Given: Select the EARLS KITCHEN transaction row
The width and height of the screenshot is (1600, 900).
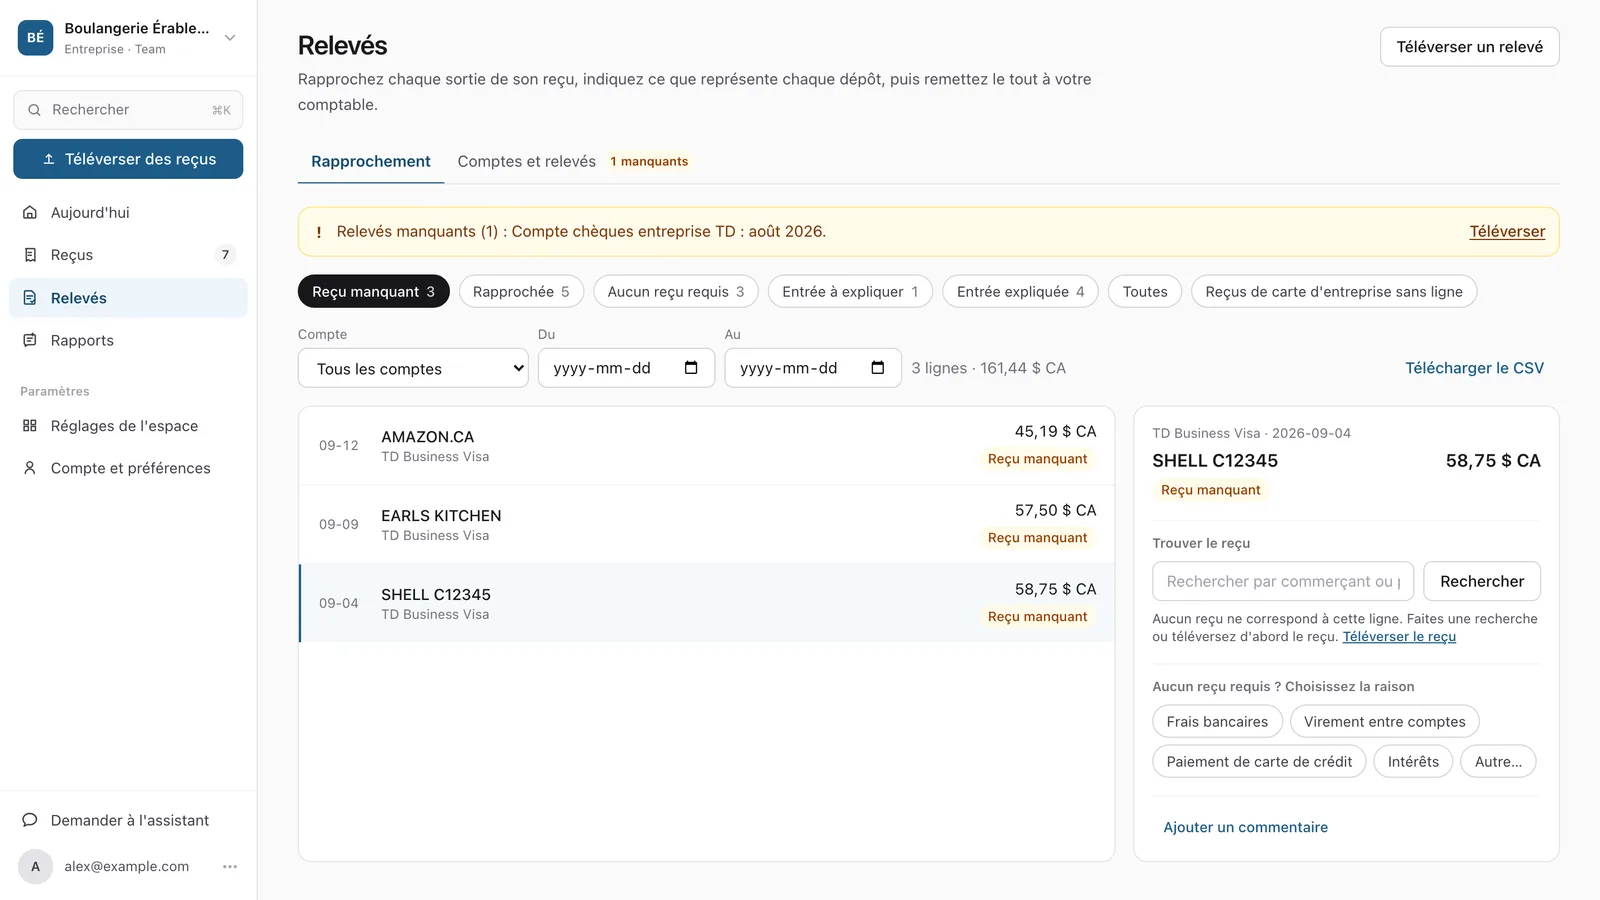Looking at the screenshot, I should click(706, 525).
